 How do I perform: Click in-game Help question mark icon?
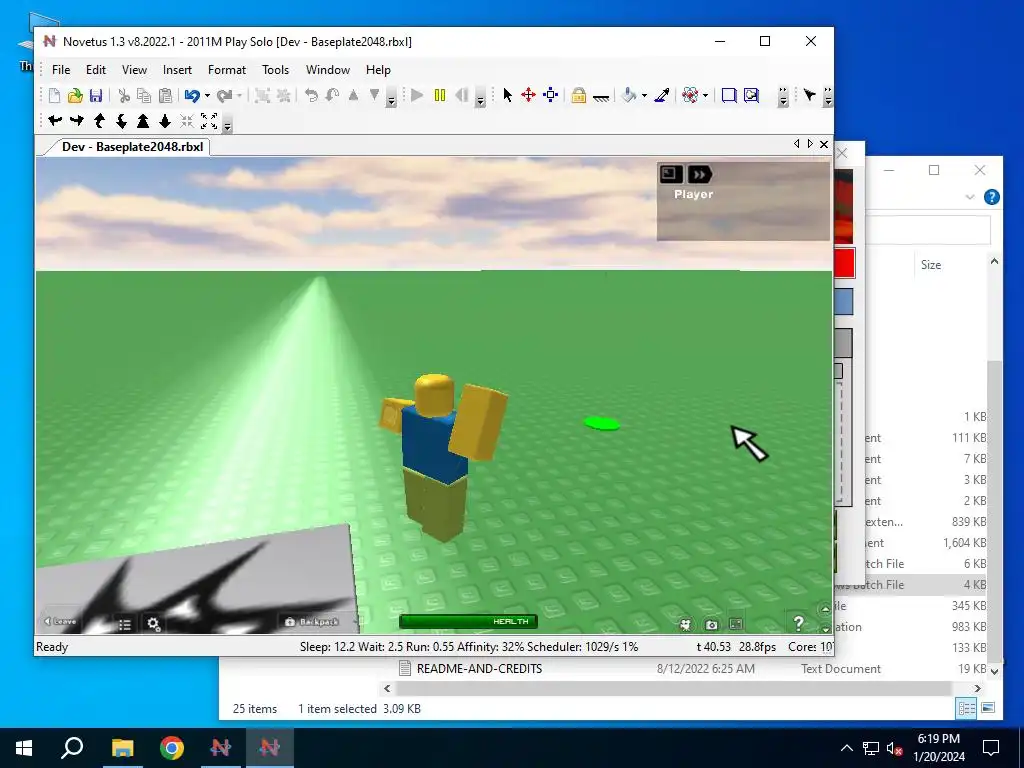[x=798, y=623]
